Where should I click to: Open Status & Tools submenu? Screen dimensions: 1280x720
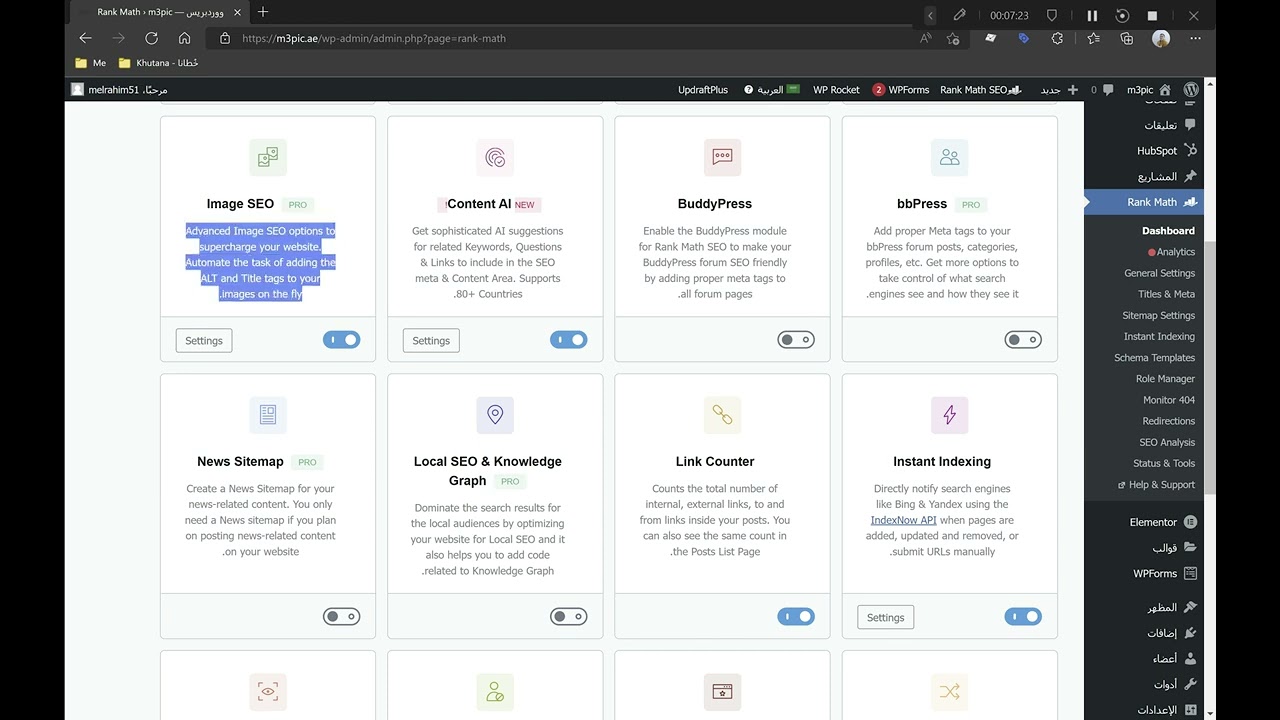(1164, 463)
